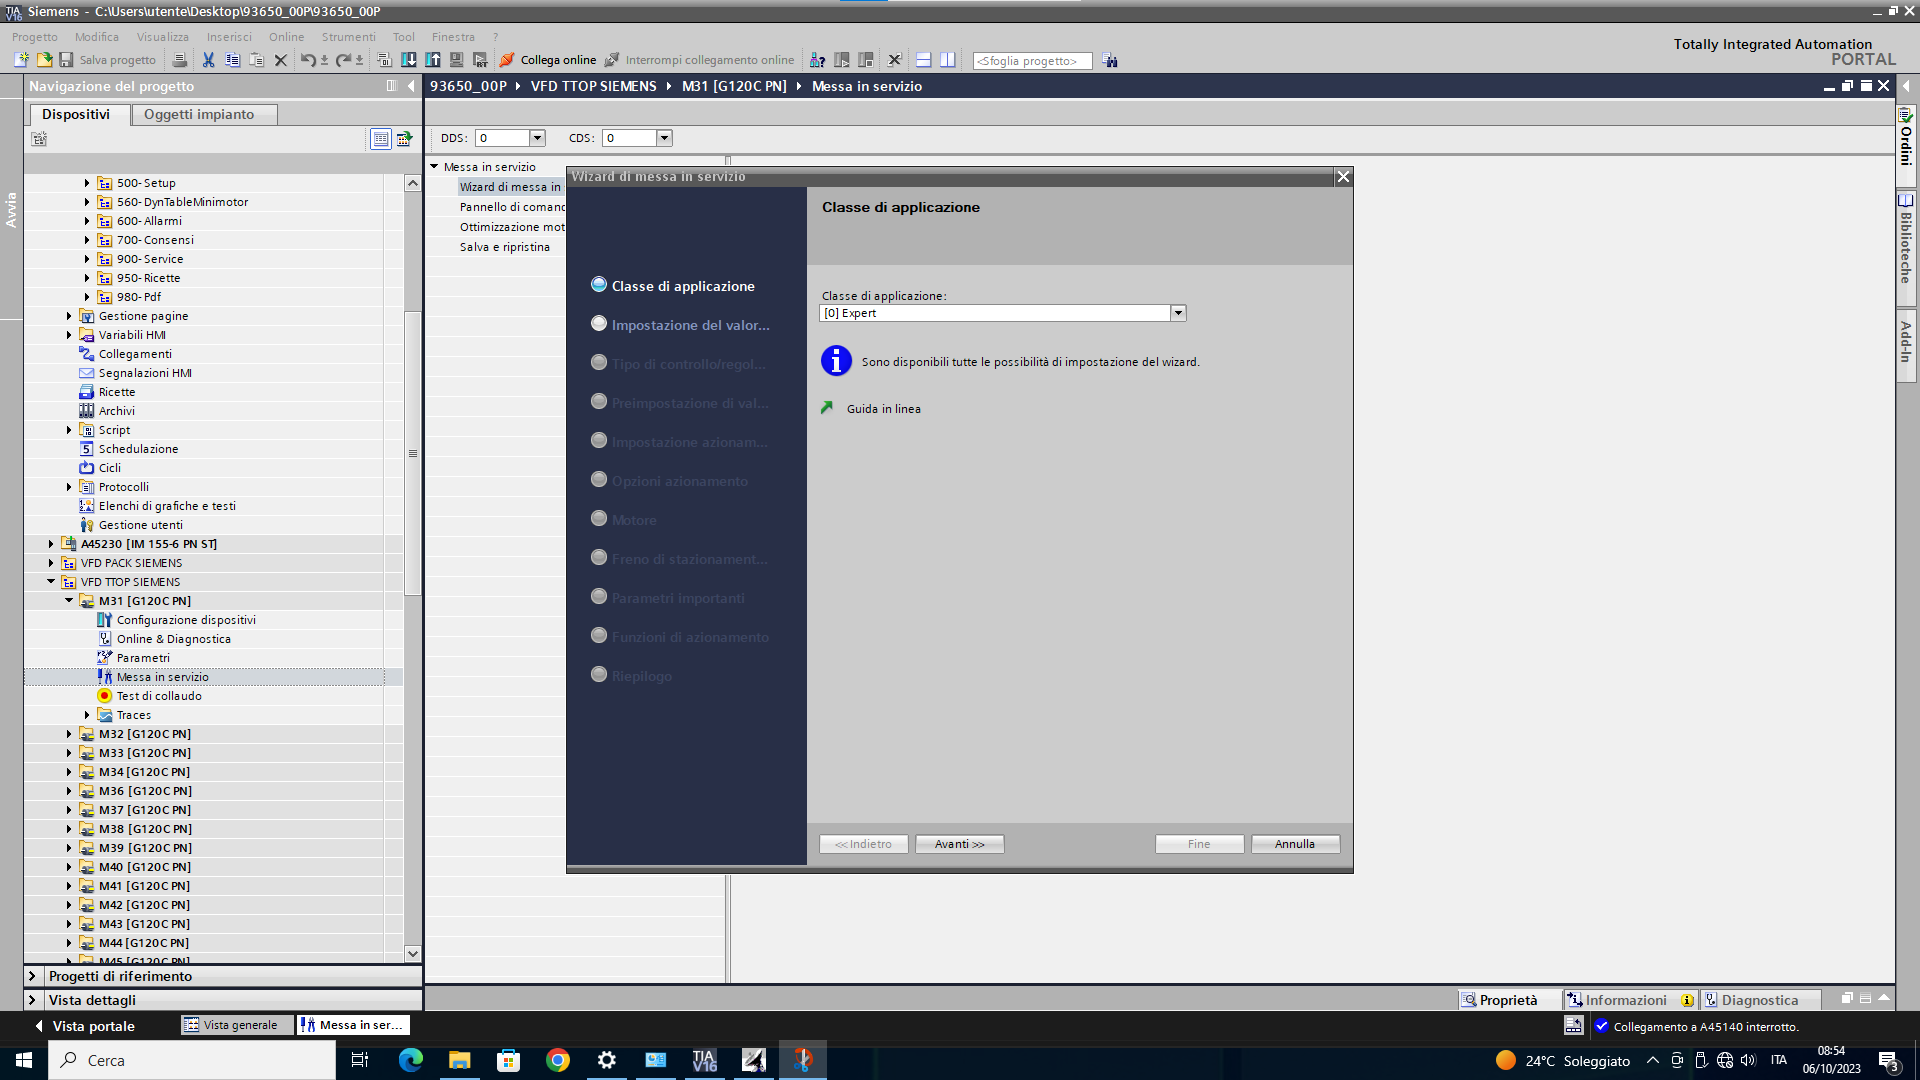Click the Print toolbar icon
1920x1080 pixels.
click(180, 60)
